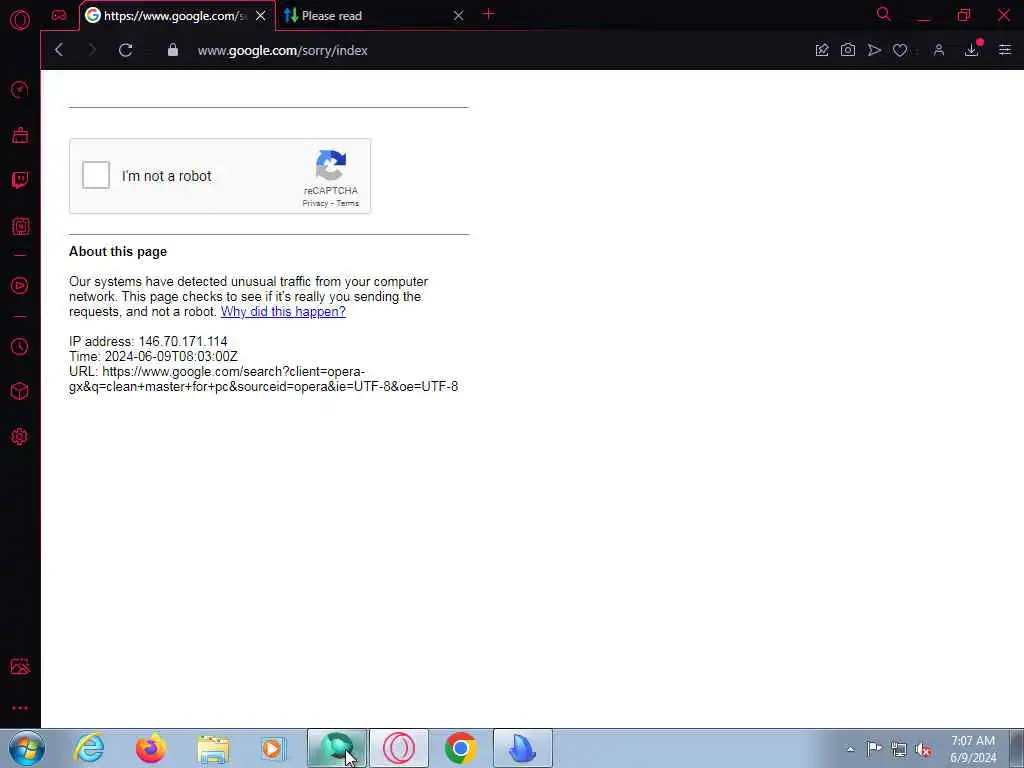Open GX Corner gamepad tab icon

tap(59, 16)
